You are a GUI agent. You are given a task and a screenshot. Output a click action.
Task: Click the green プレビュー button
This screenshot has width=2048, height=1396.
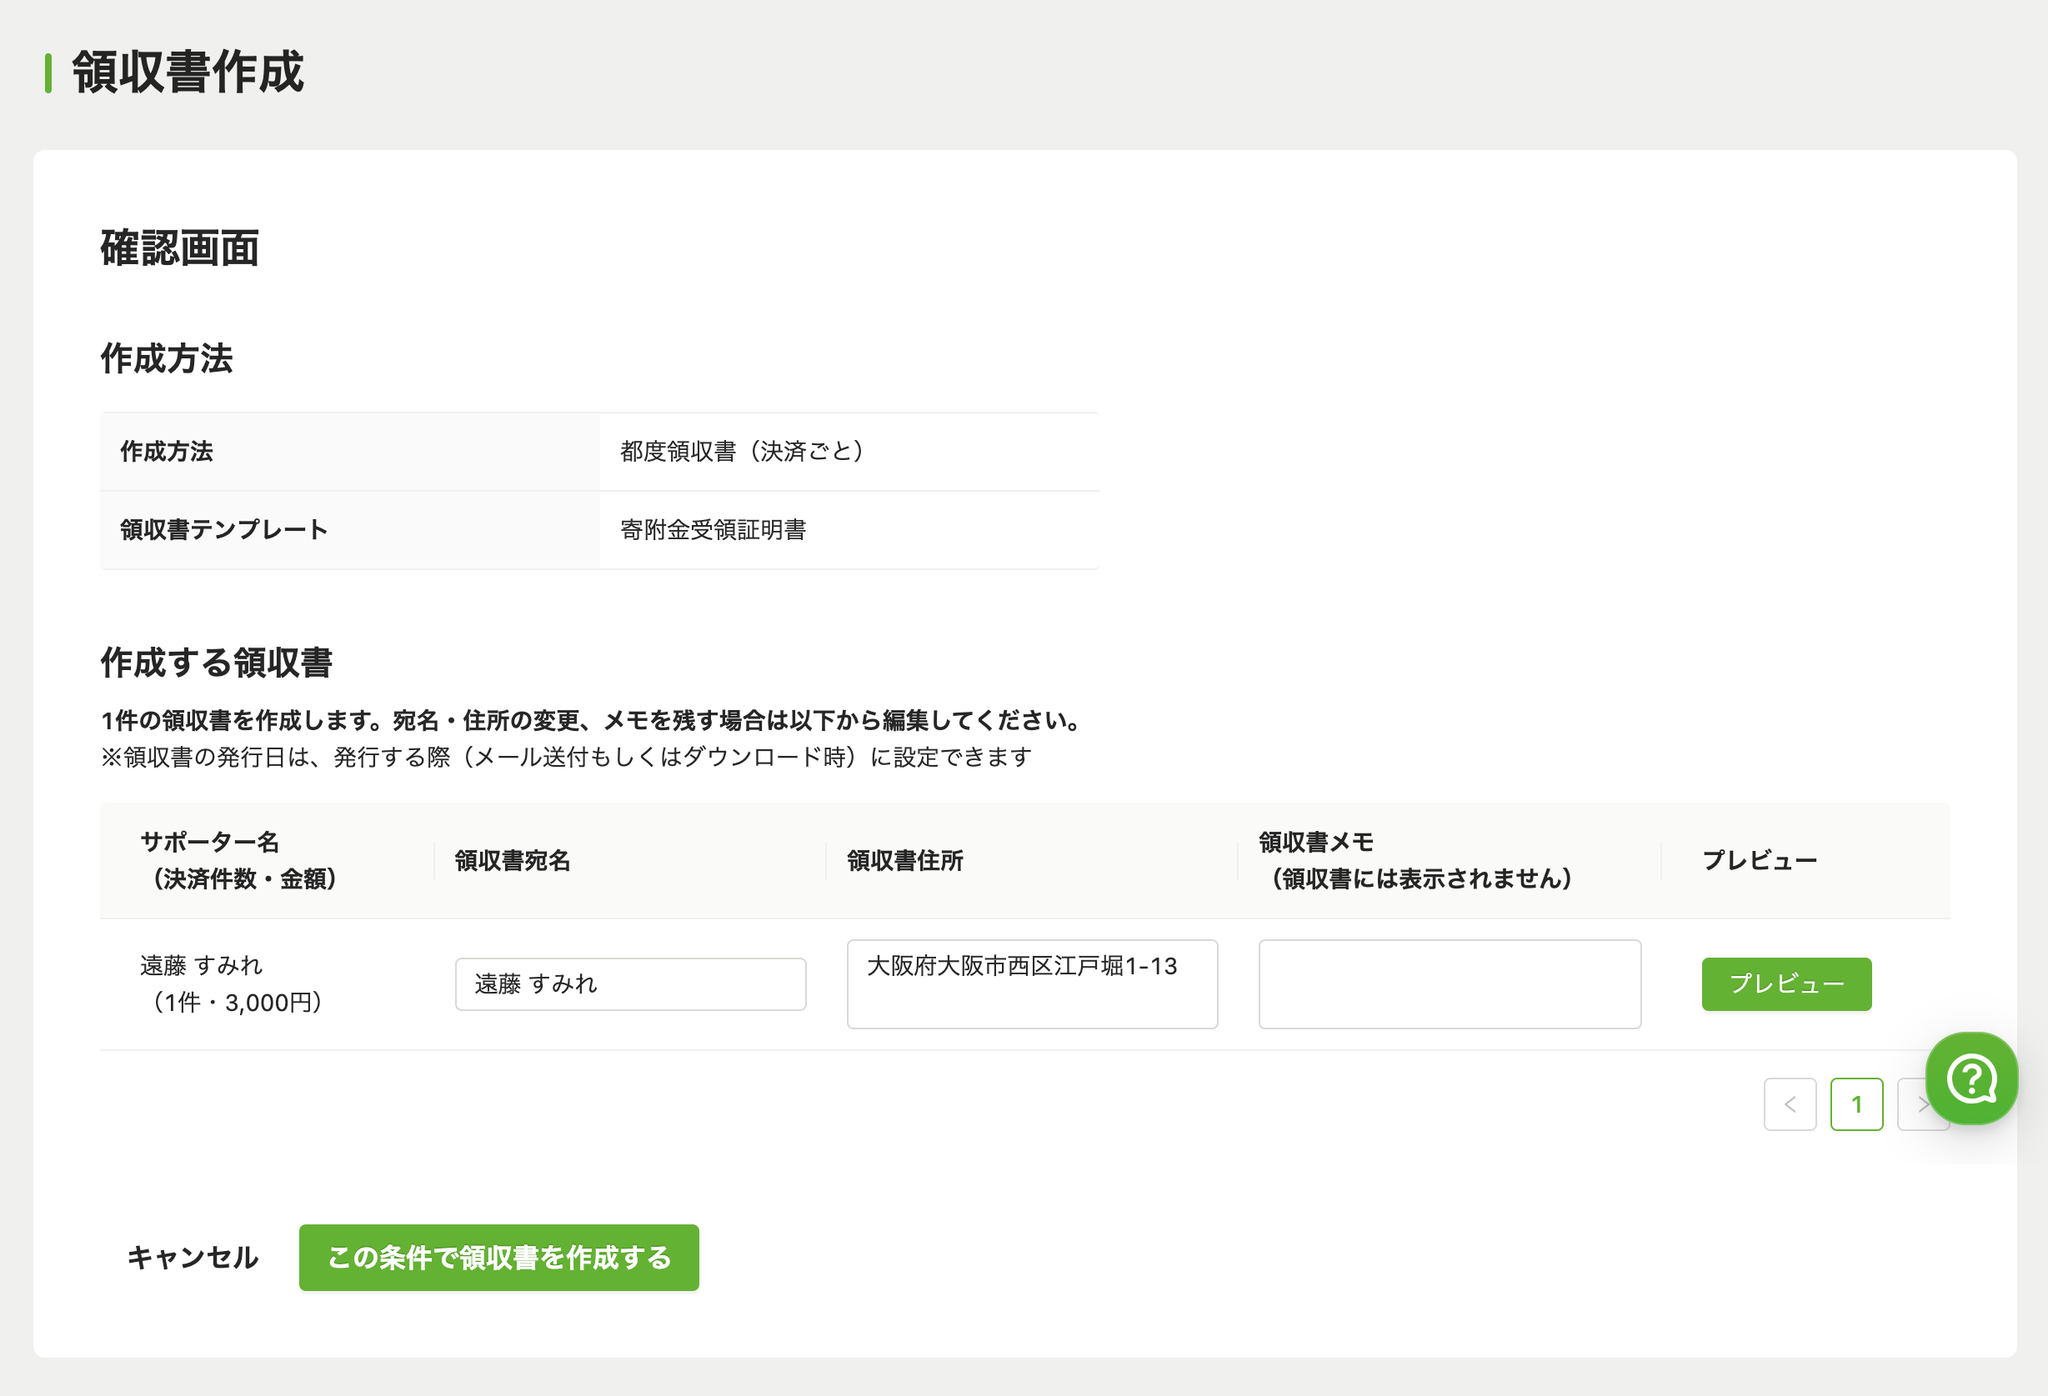pyautogui.click(x=1786, y=984)
